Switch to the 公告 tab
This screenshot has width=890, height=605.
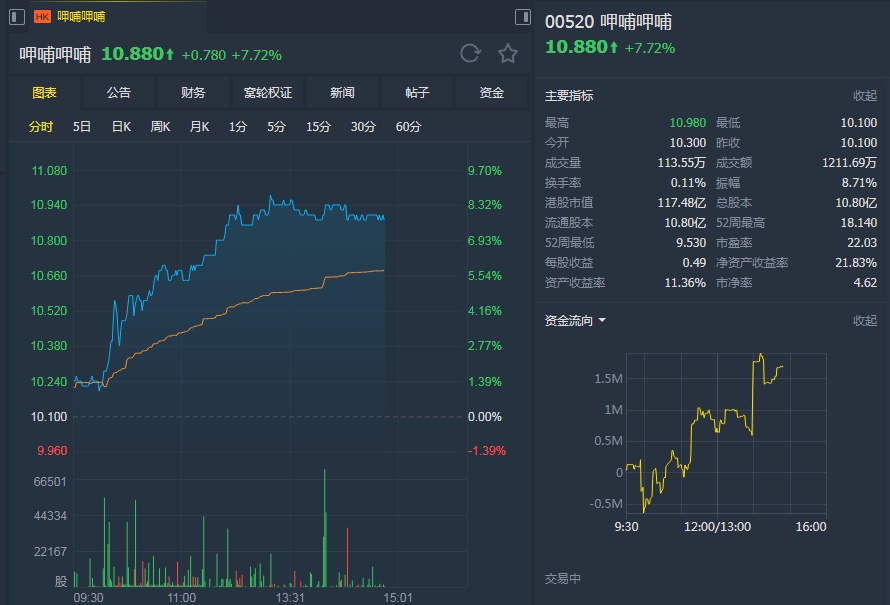[119, 93]
